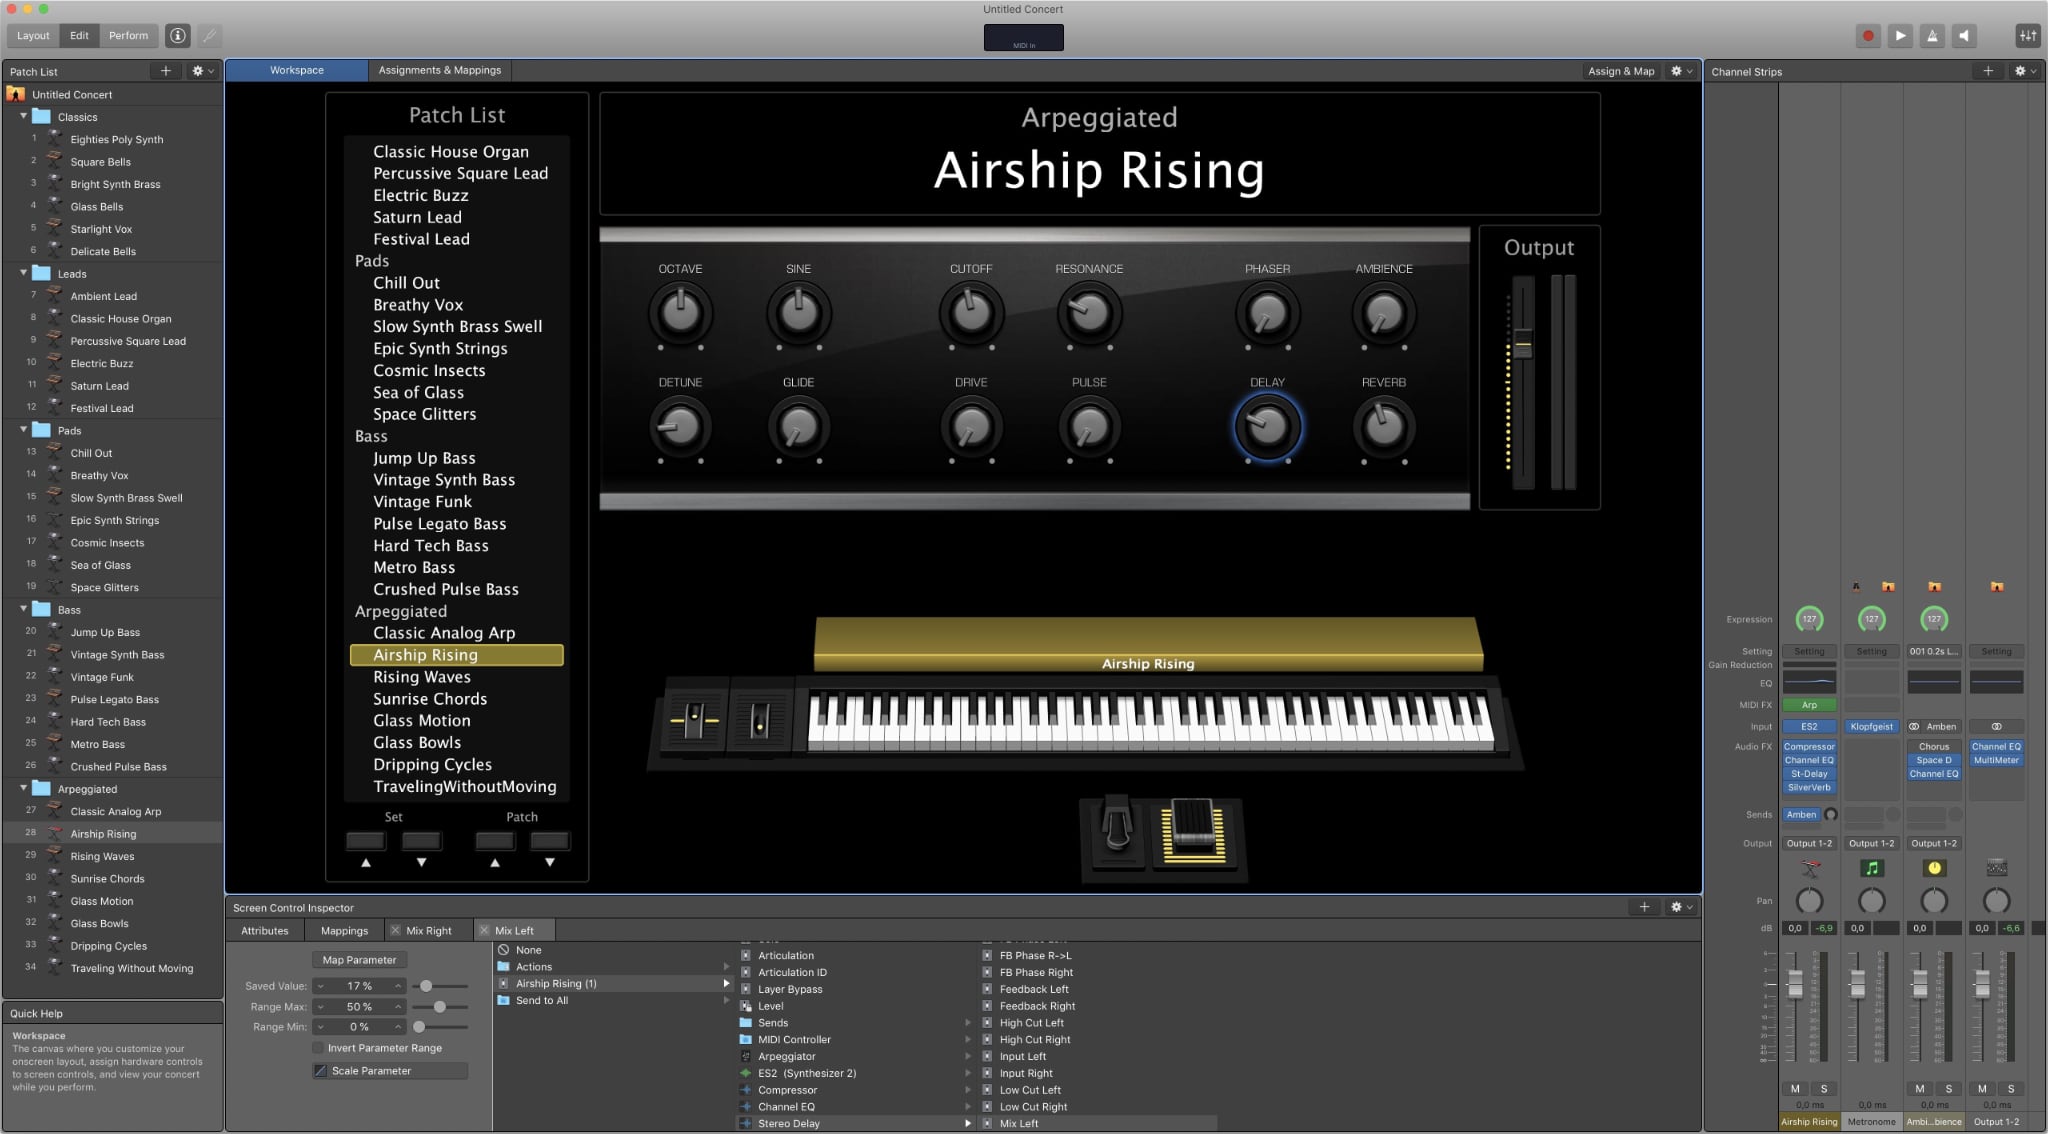Screen dimensions: 2048x1134
Task: Click the OCTAVE knob
Action: pos(680,313)
